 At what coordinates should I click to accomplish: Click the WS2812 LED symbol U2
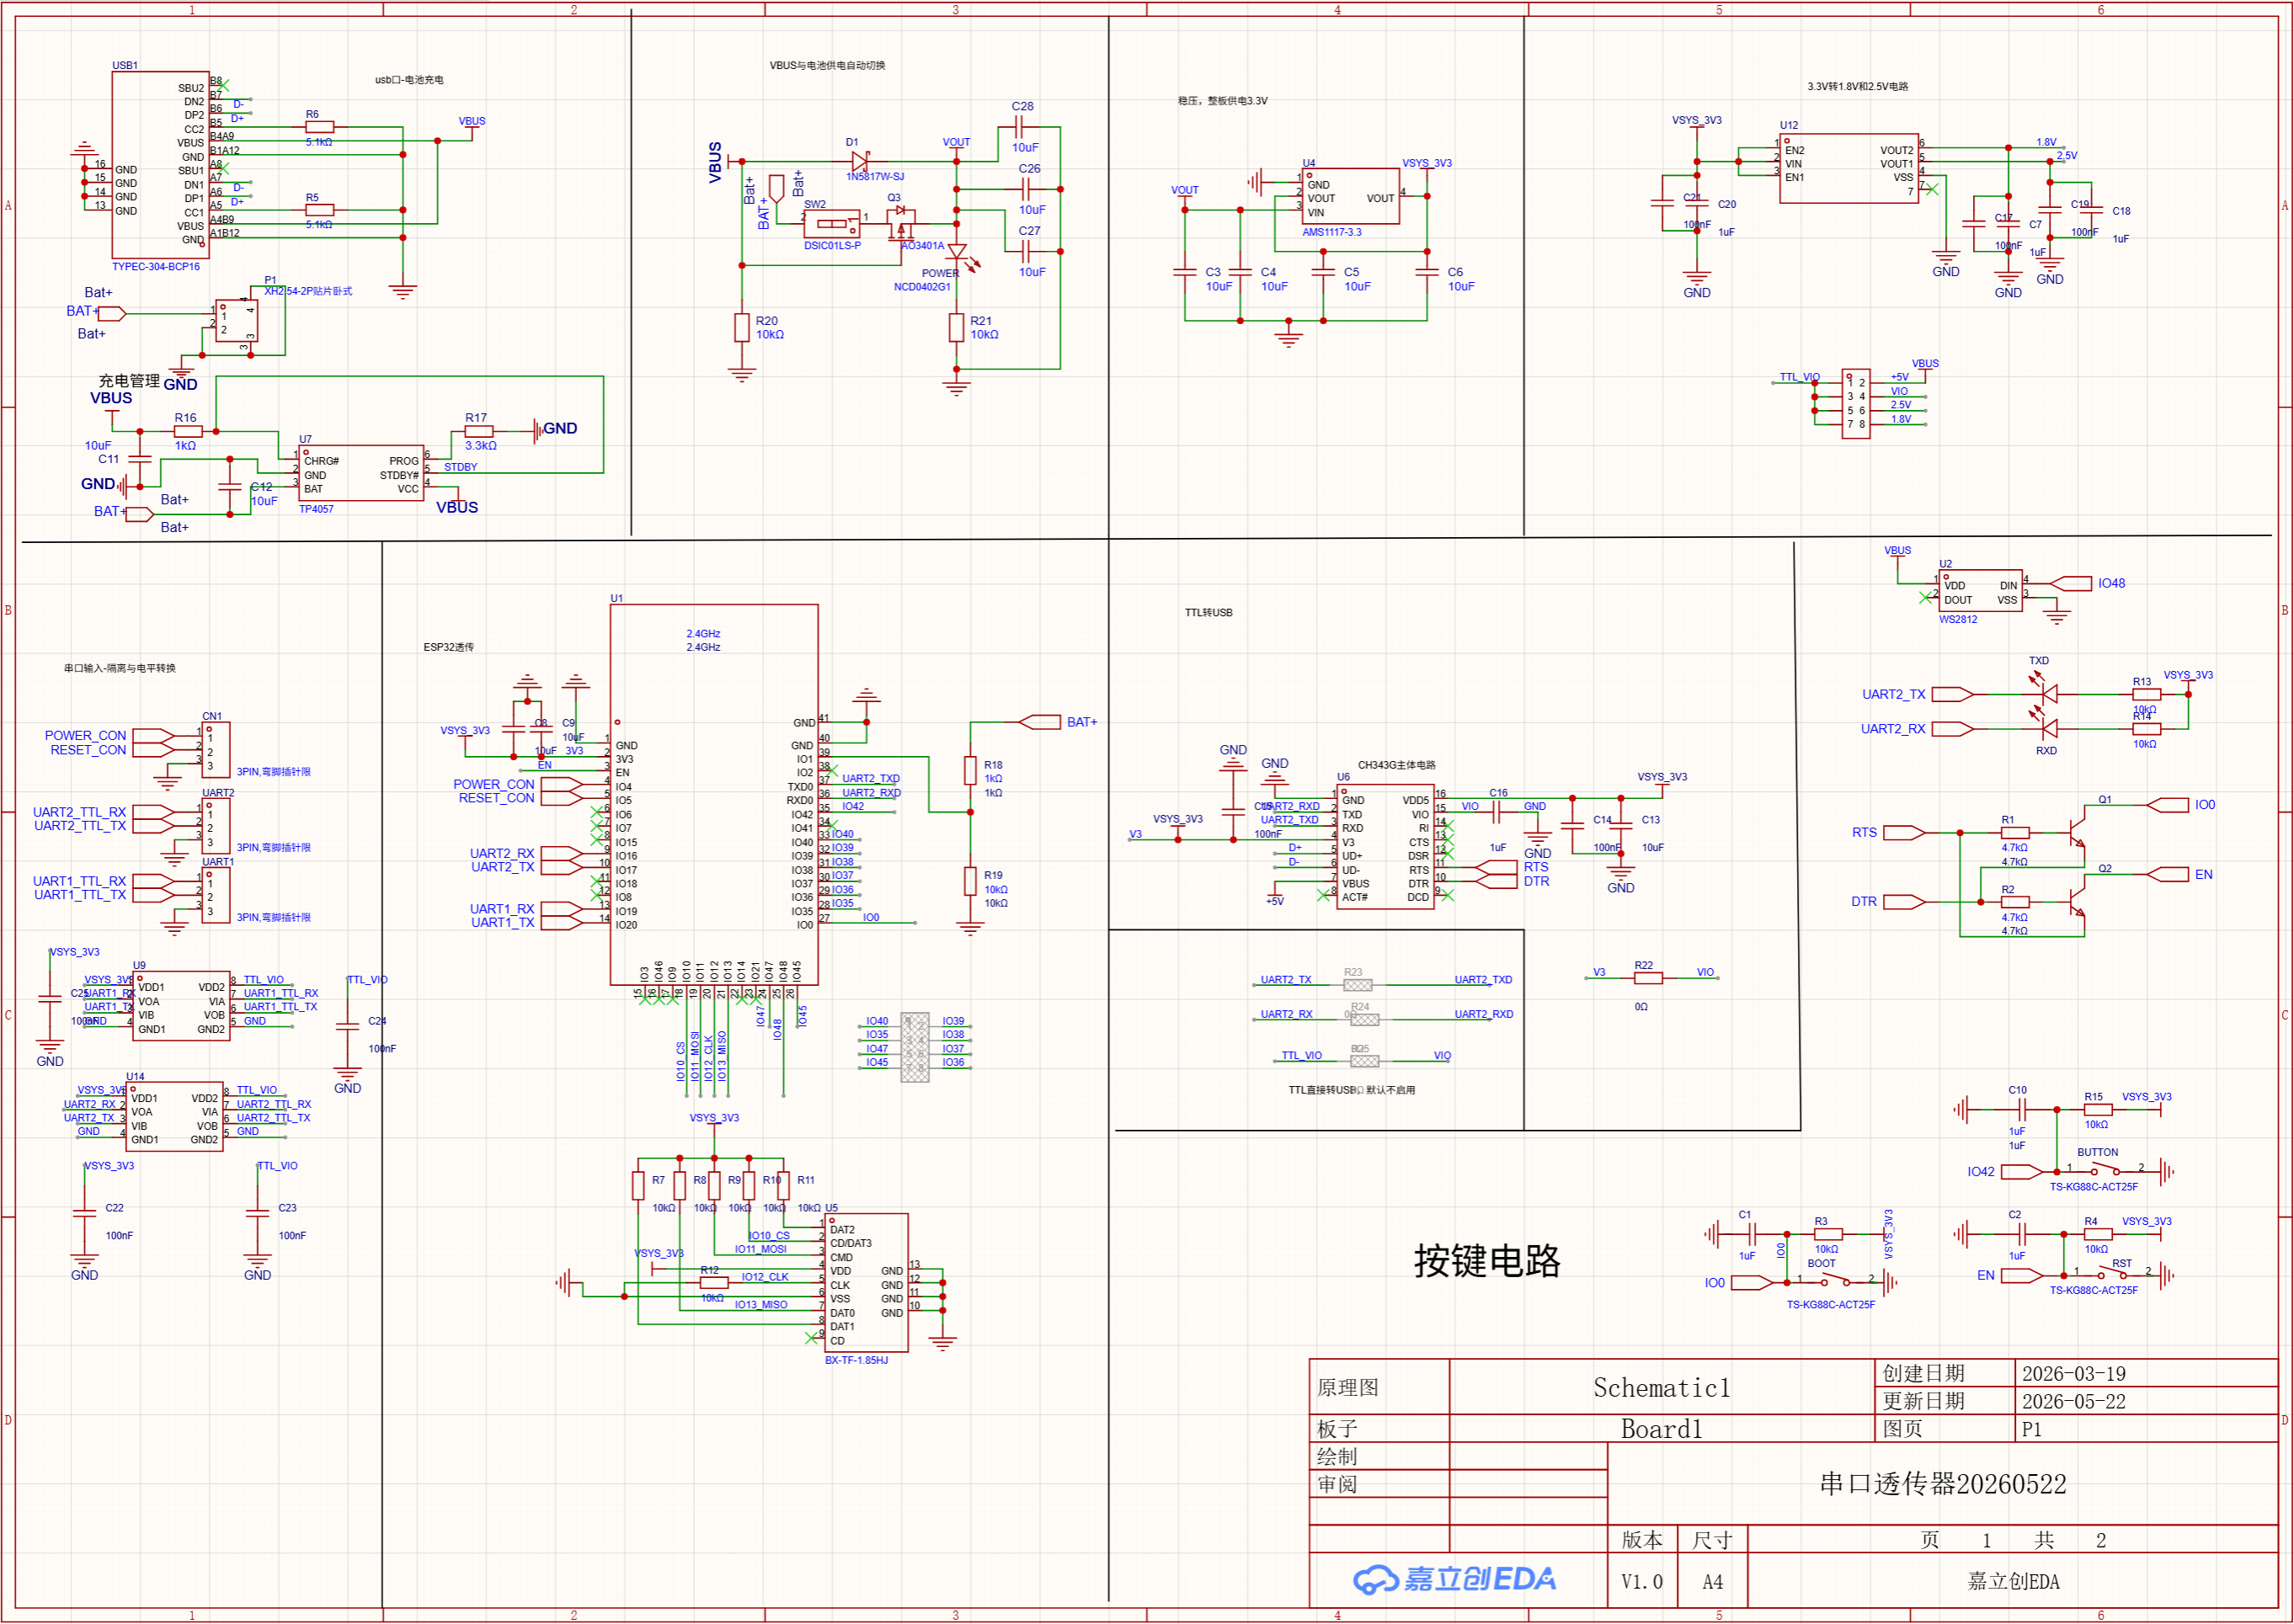coord(1980,591)
